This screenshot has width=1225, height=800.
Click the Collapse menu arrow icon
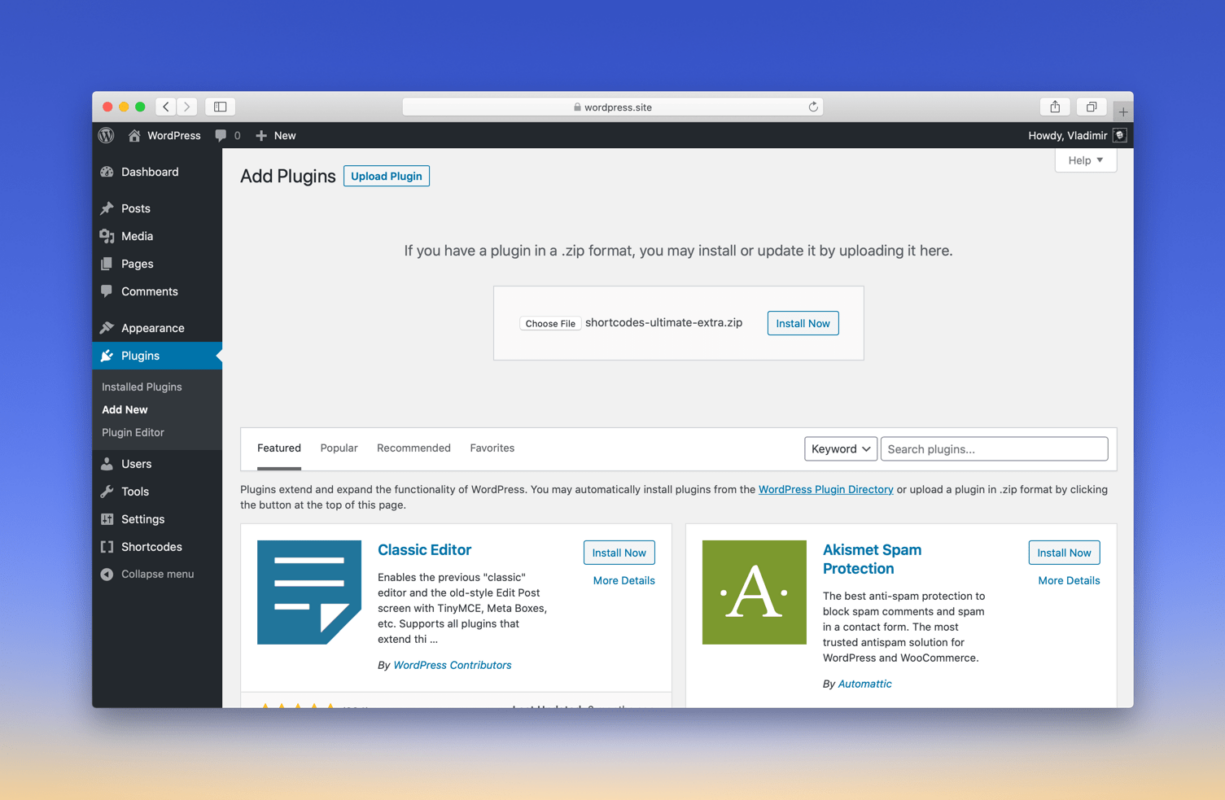[107, 574]
